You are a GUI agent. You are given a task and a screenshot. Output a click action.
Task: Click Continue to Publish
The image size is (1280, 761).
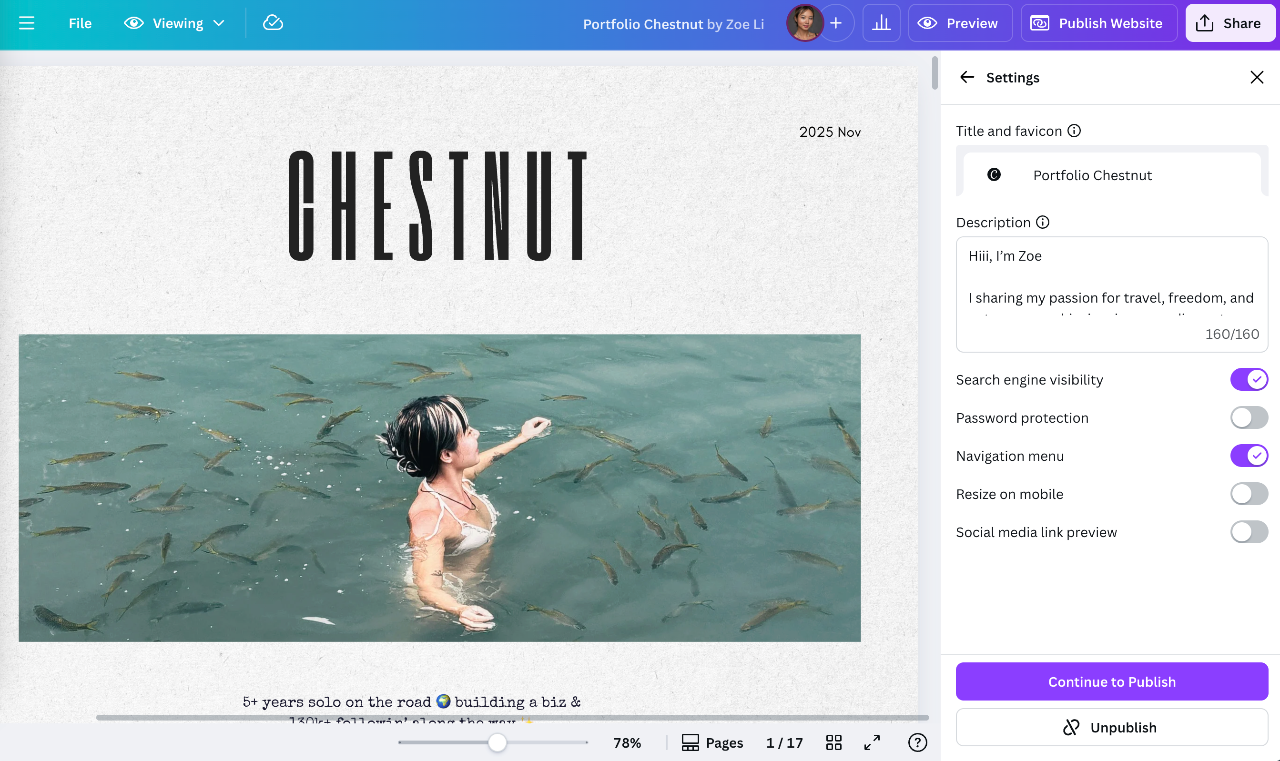(x=1112, y=682)
